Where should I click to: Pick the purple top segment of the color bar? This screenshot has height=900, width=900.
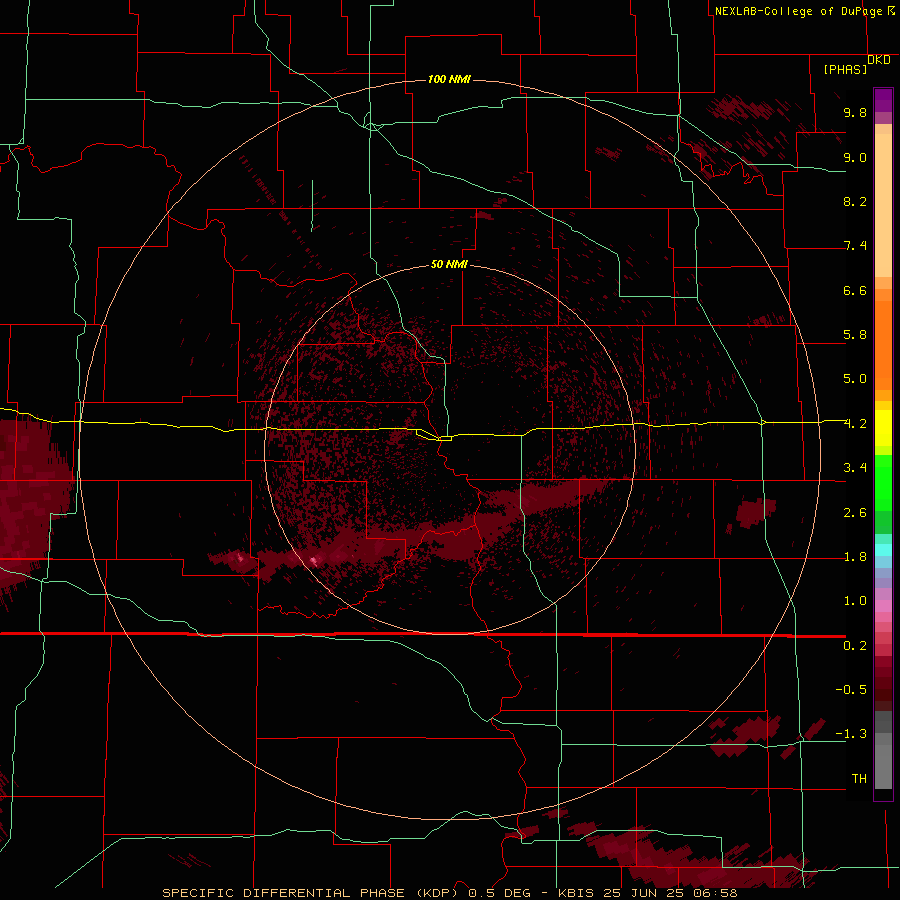coord(883,100)
